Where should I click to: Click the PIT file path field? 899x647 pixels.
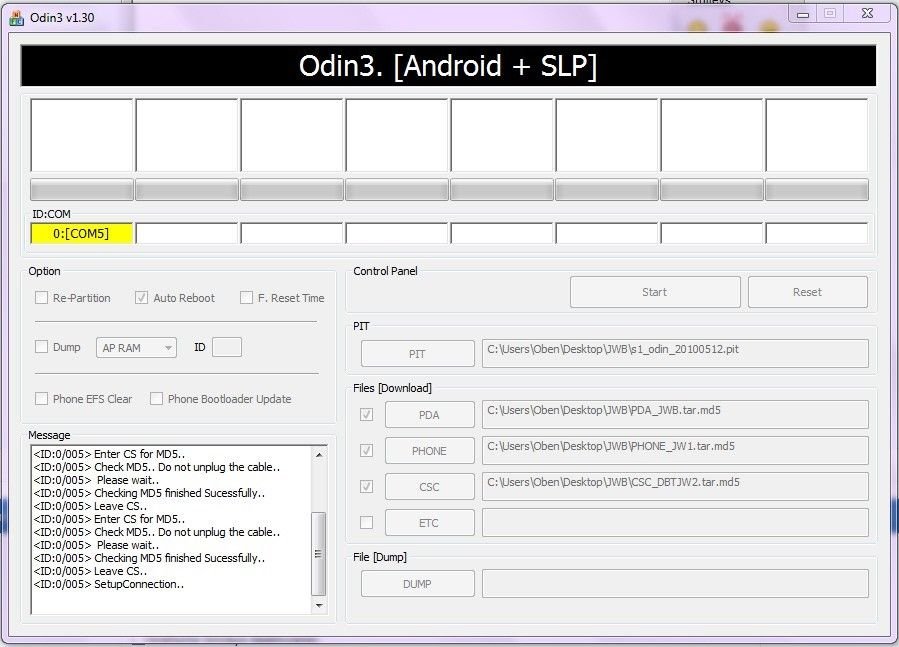tap(675, 353)
